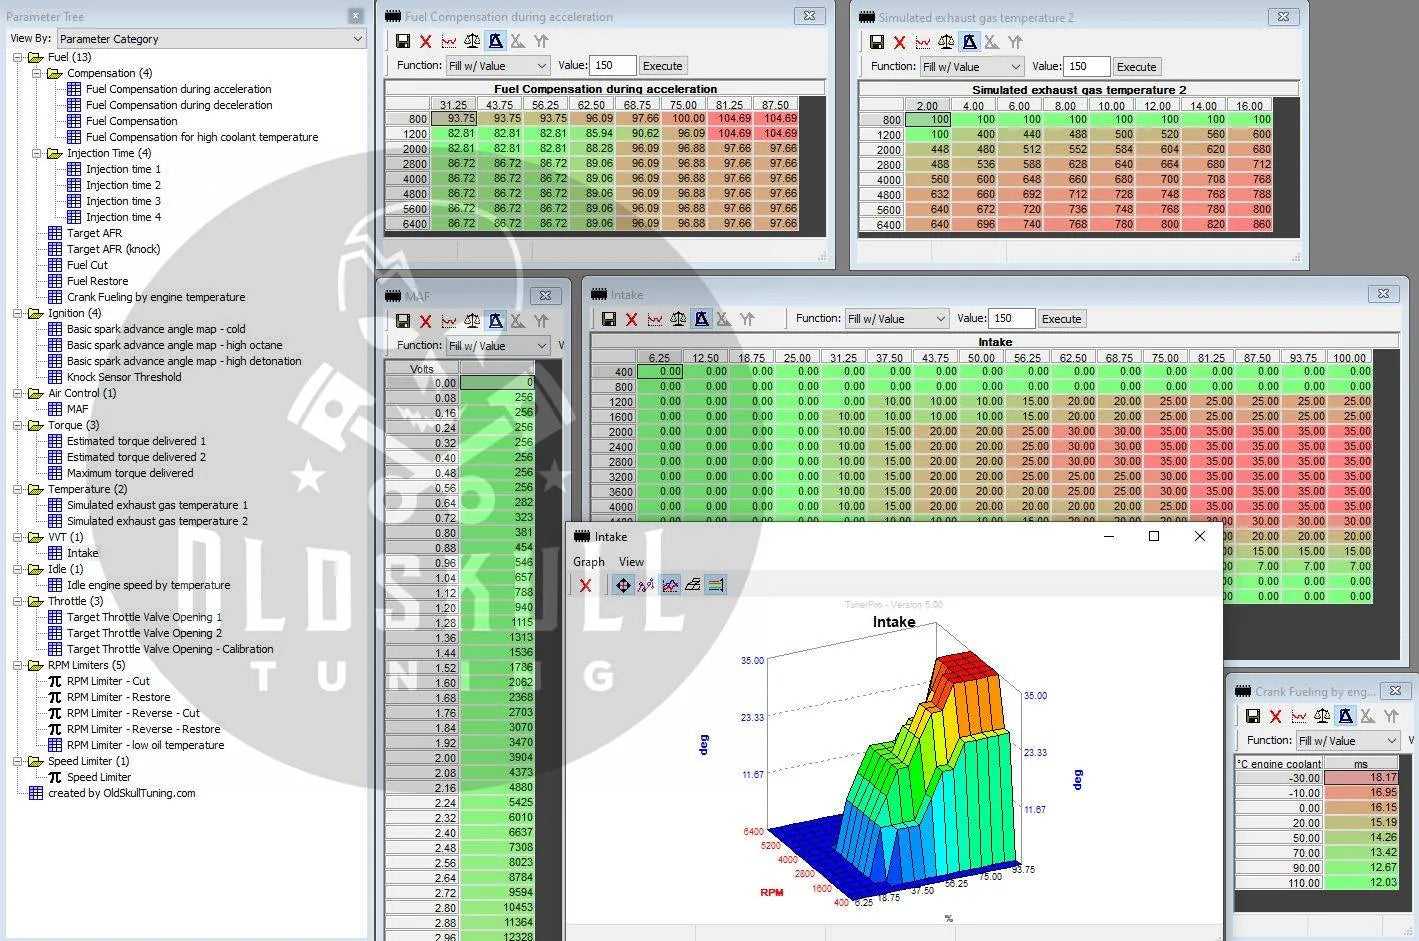Open graph view icon in MAF window
Image resolution: width=1419 pixels, height=941 pixels.
[x=449, y=321]
